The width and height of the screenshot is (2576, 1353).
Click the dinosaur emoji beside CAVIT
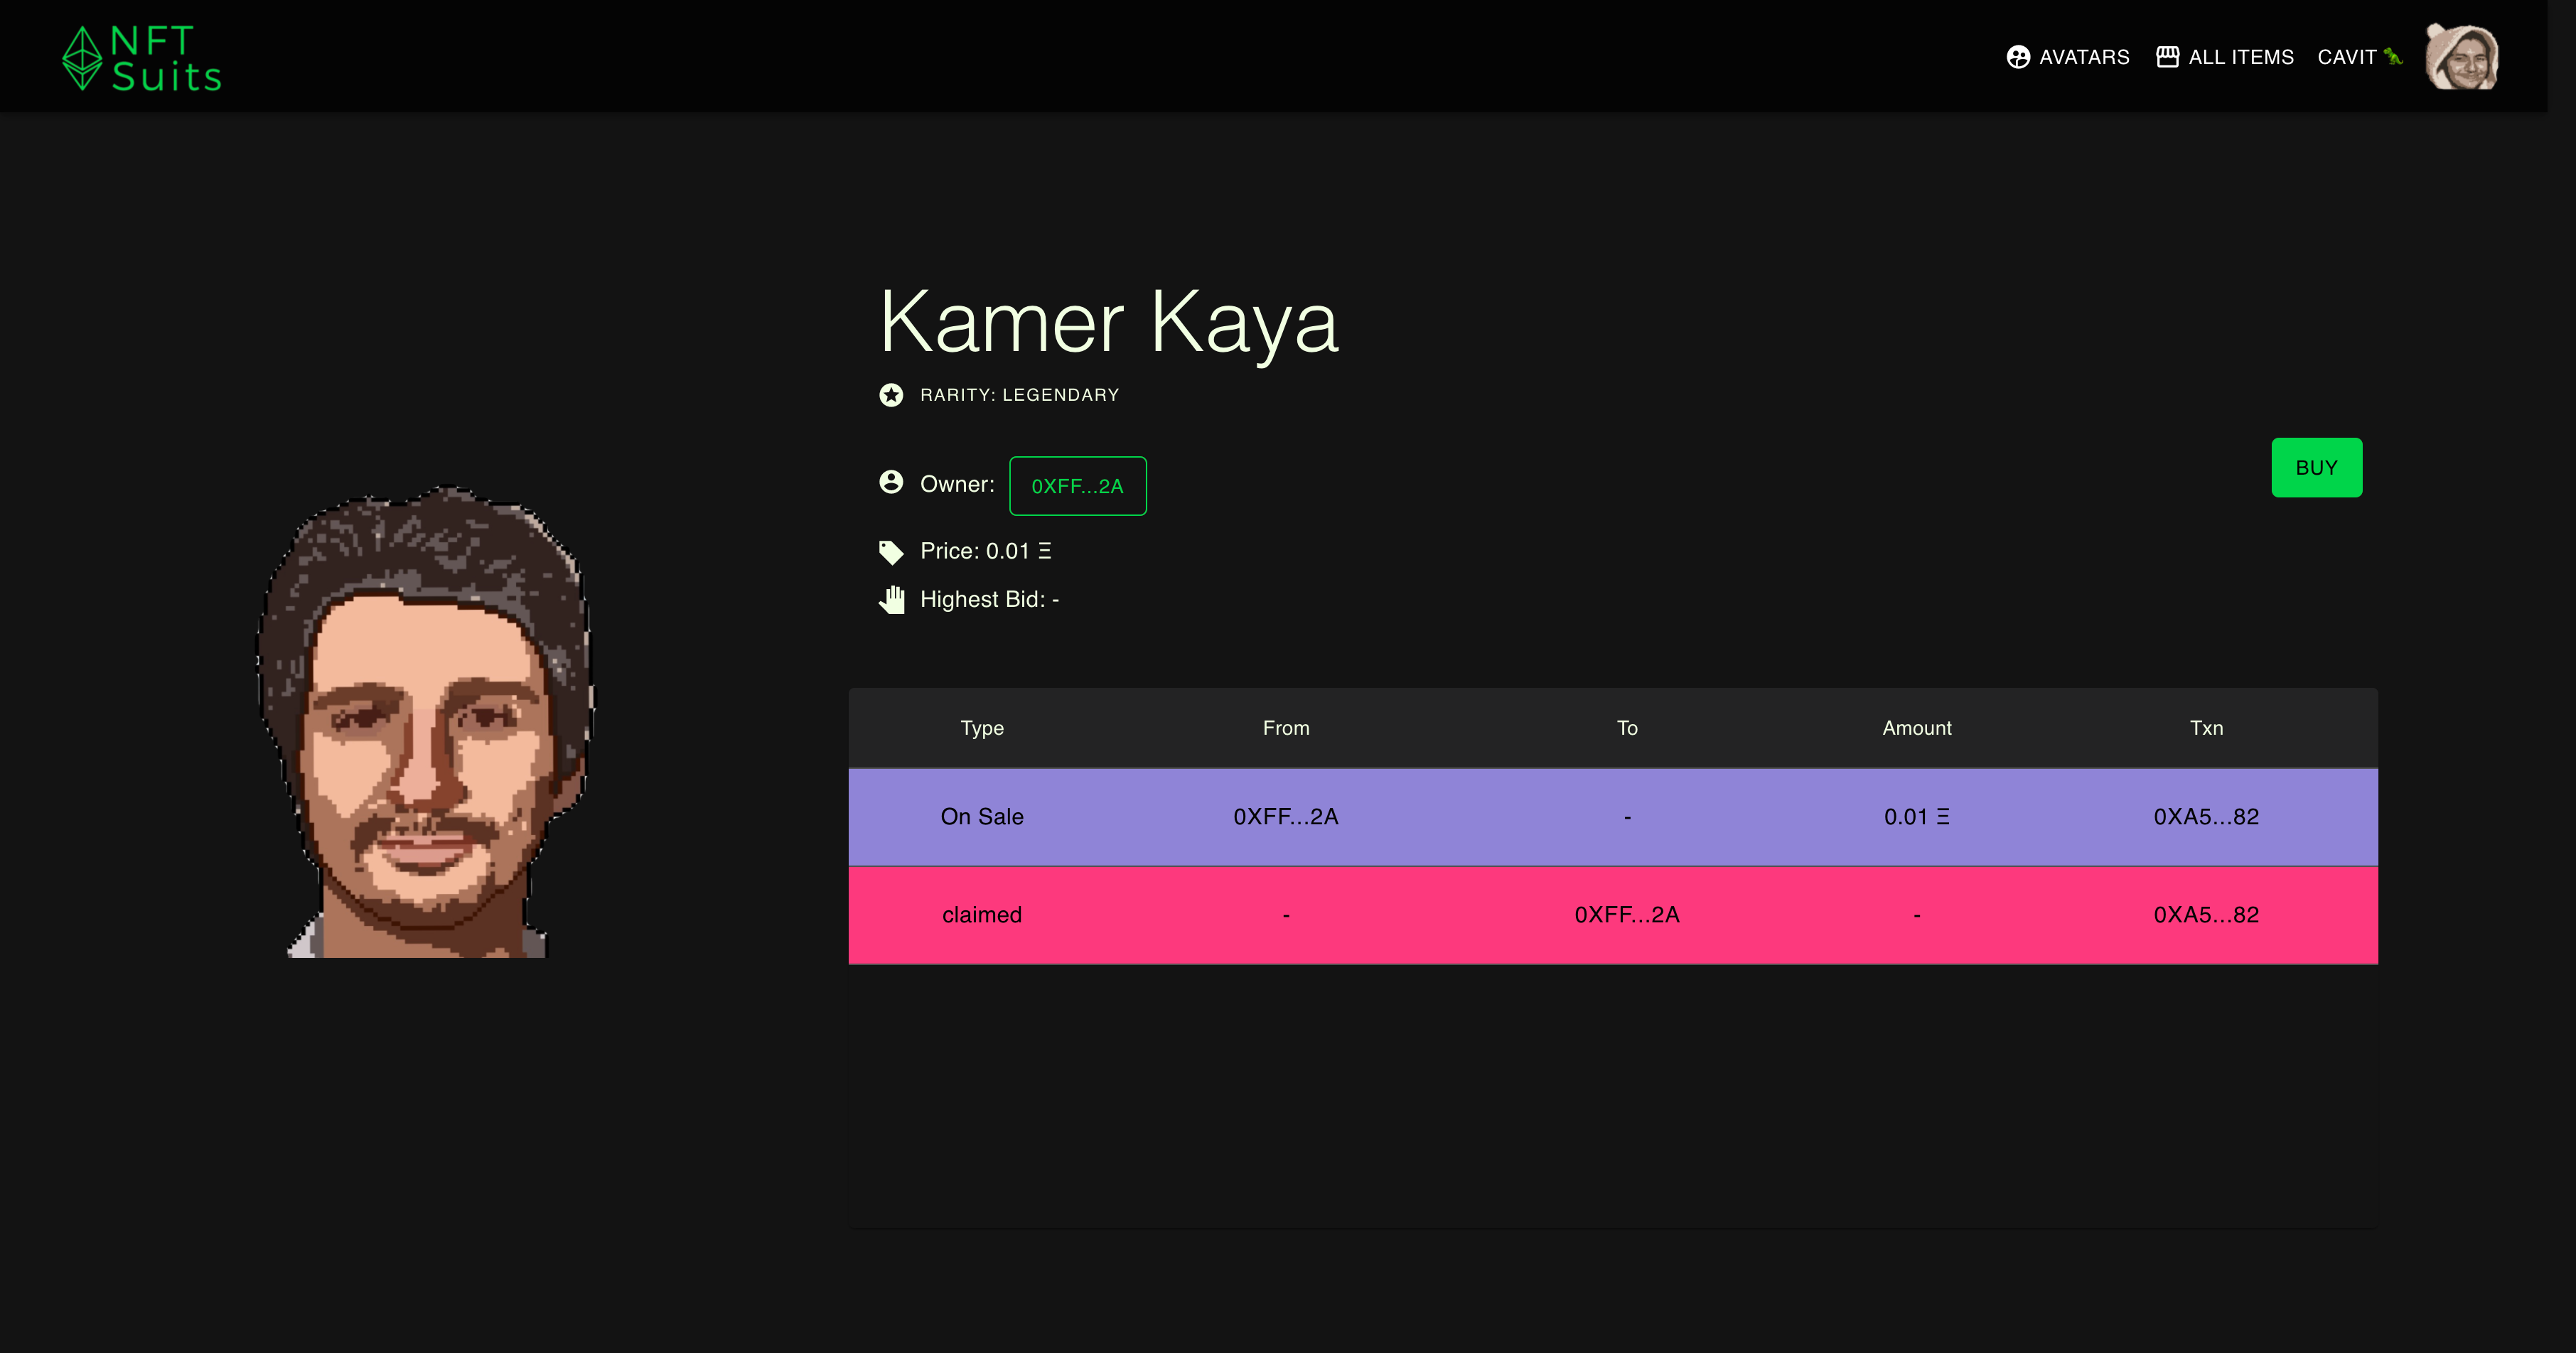click(2392, 57)
